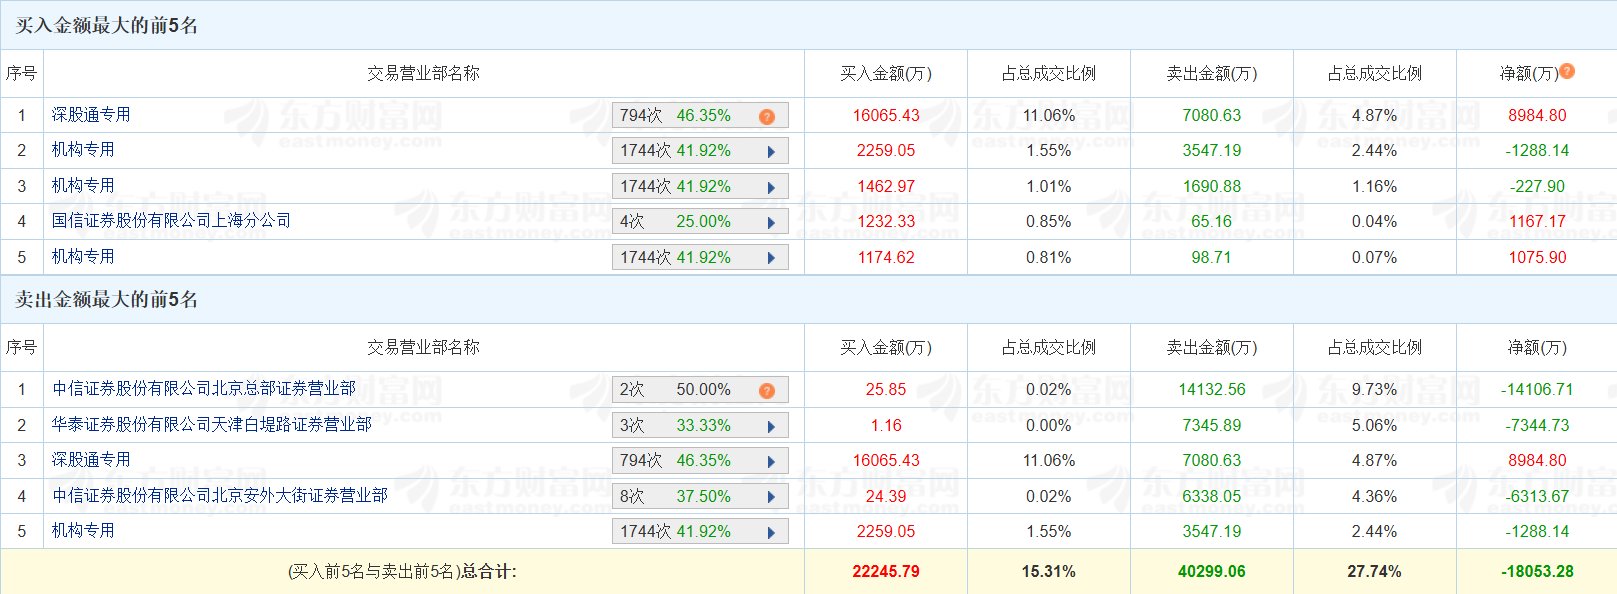
Task: Click the 3次 33.33% stats box text
Action: tap(675, 426)
